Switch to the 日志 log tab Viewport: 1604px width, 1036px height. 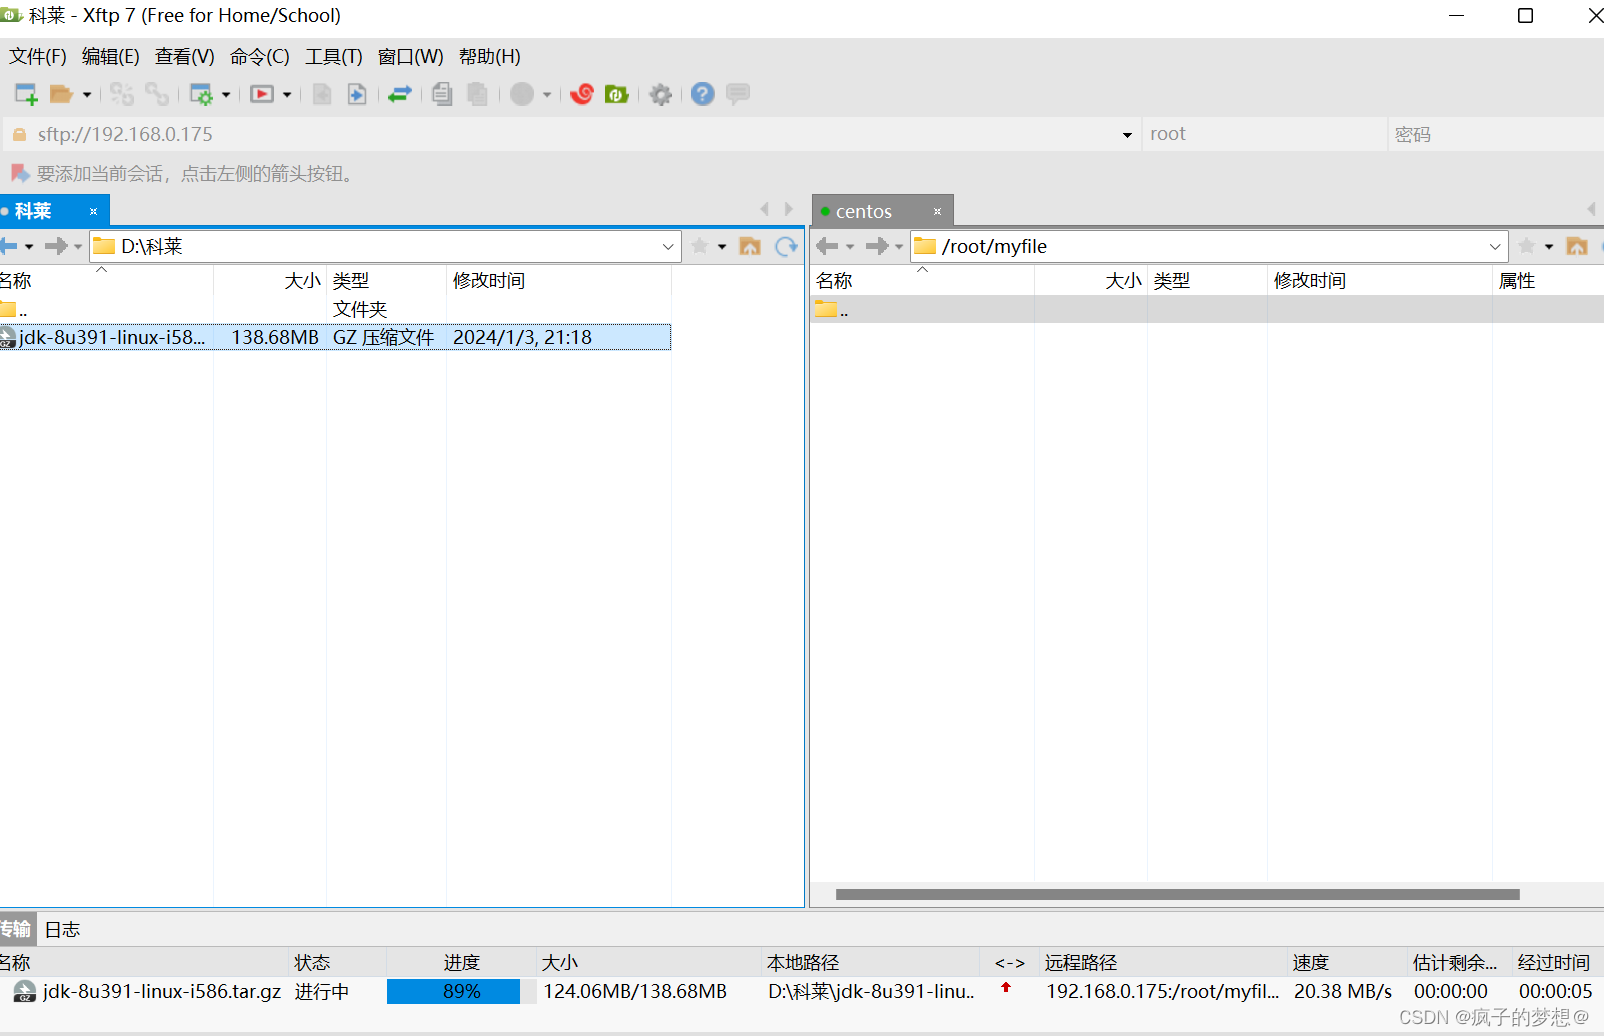[62, 930]
